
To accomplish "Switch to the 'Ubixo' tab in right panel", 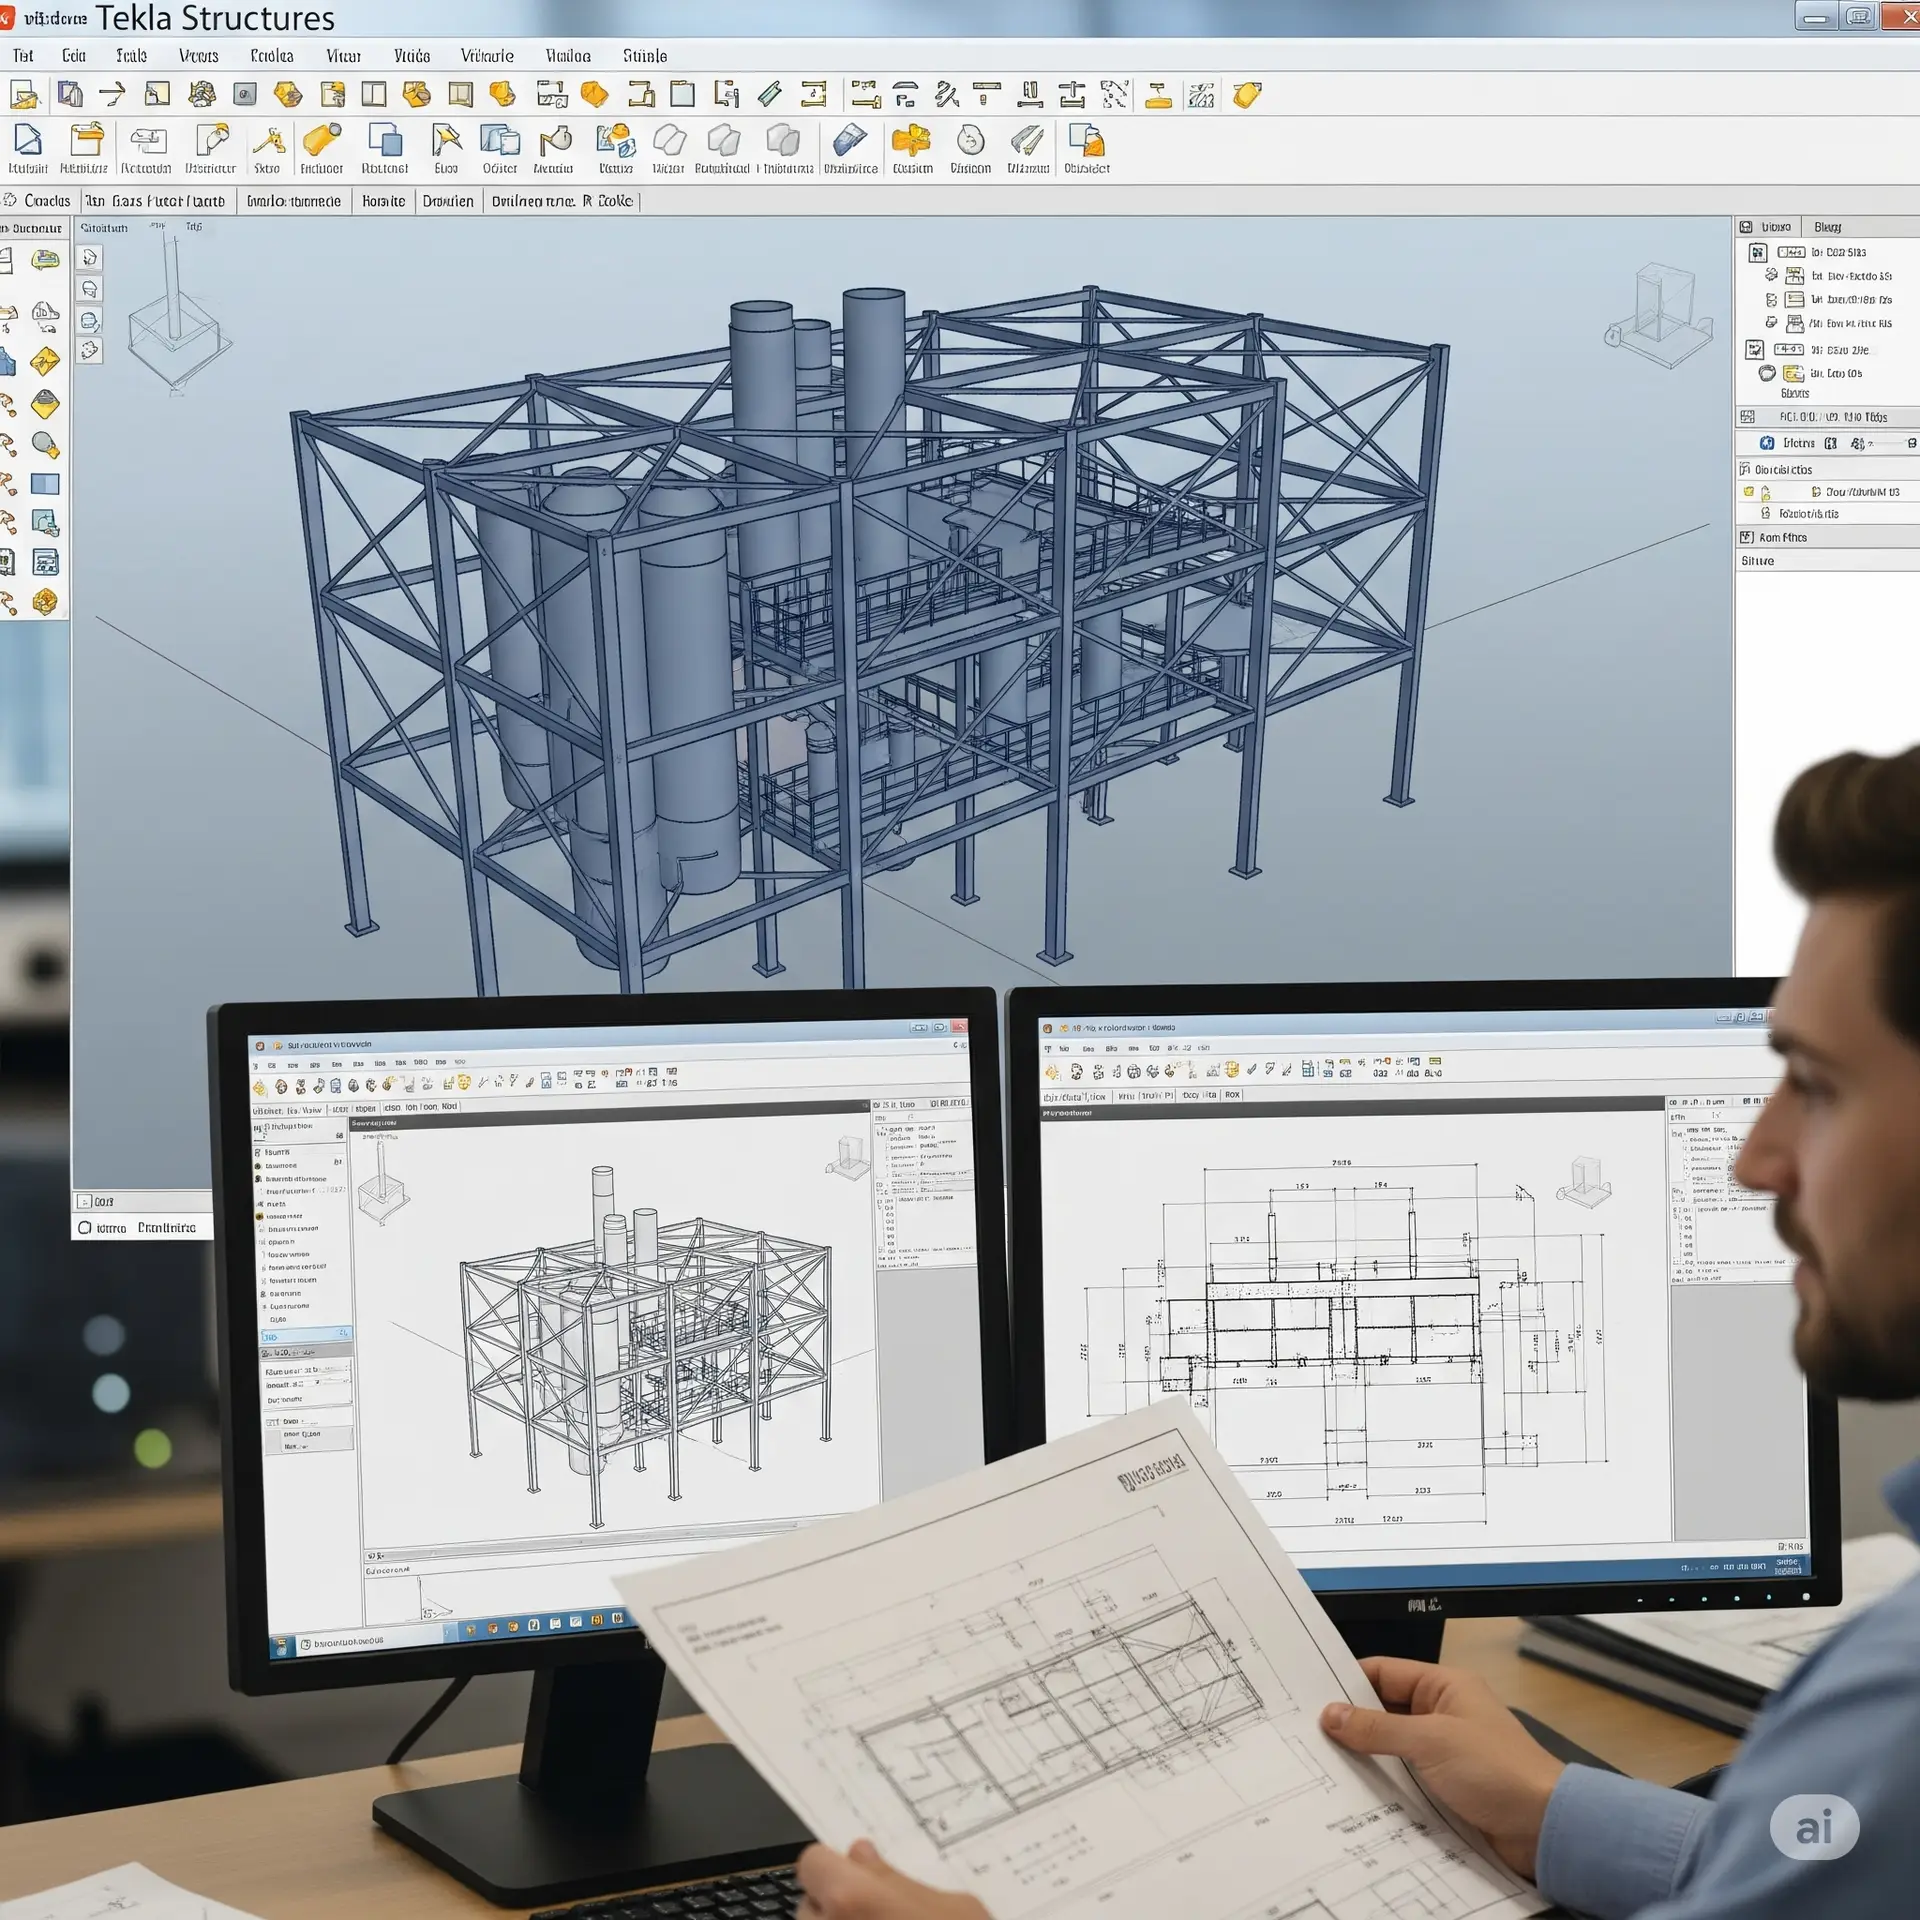I will [1767, 227].
